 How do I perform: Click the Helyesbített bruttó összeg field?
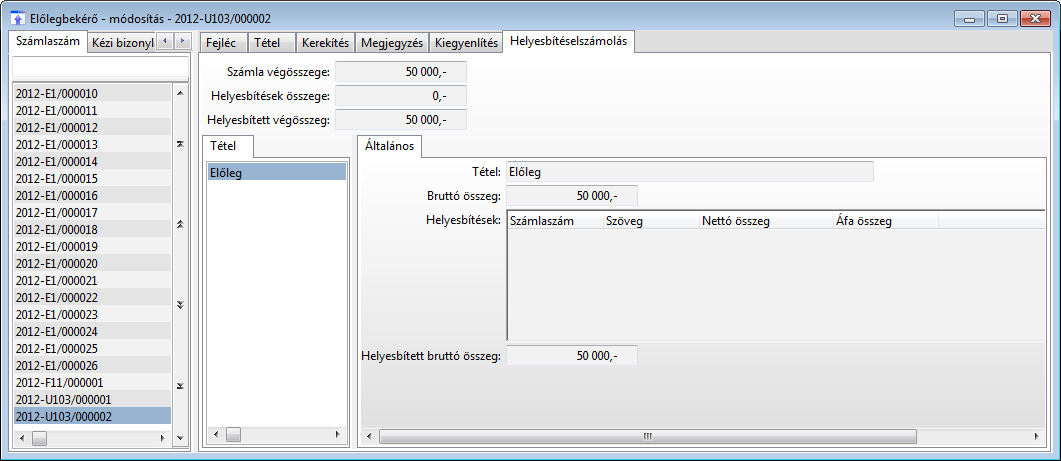[x=572, y=355]
